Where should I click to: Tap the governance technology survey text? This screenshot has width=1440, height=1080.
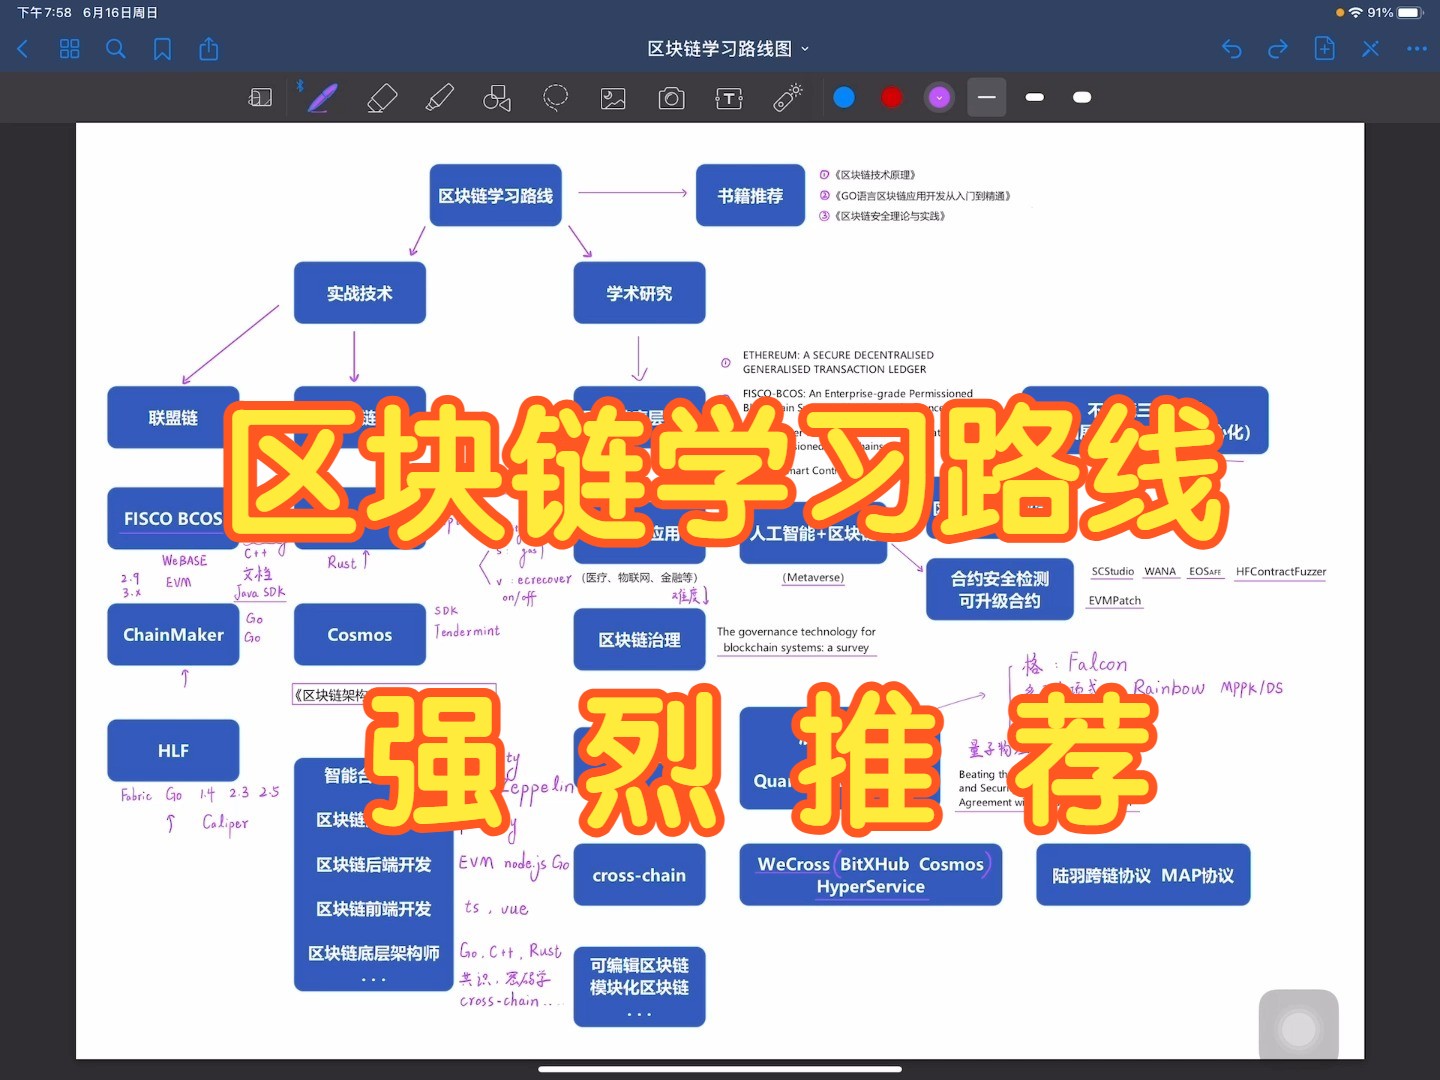(x=796, y=640)
